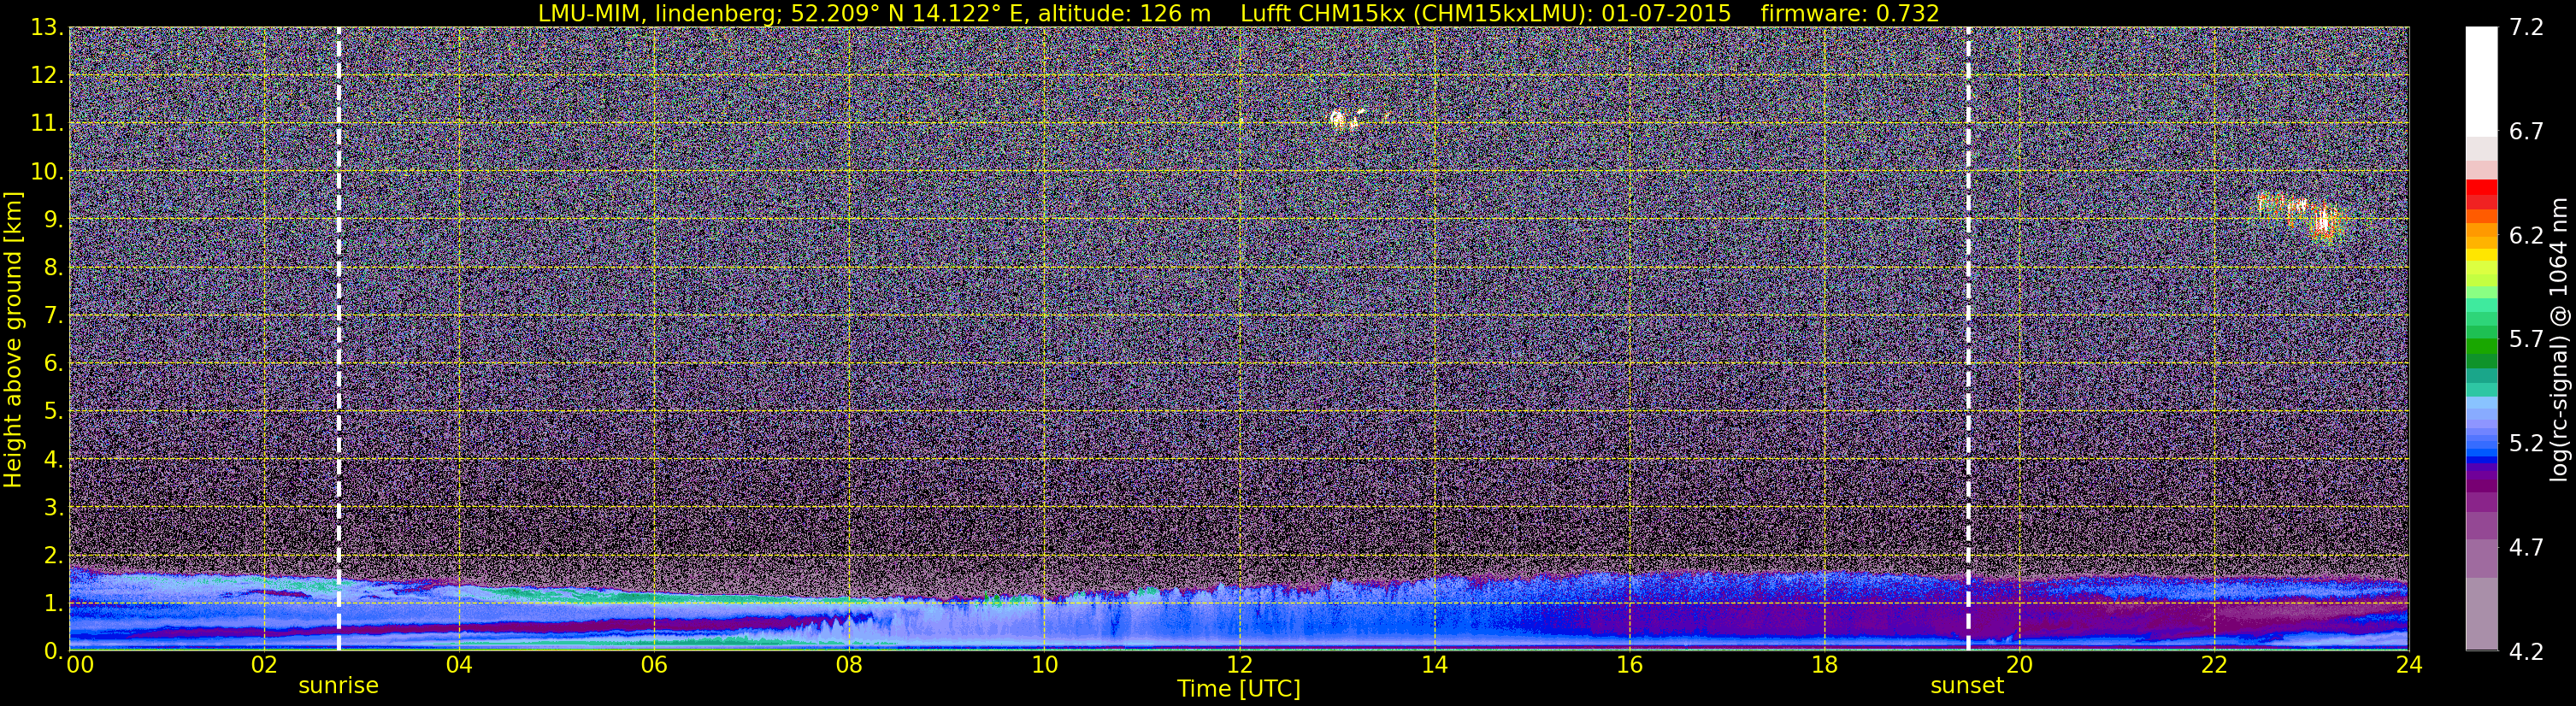This screenshot has height=706, width=2576.
Task: Click the time axis tick label 08
Action: (849, 665)
